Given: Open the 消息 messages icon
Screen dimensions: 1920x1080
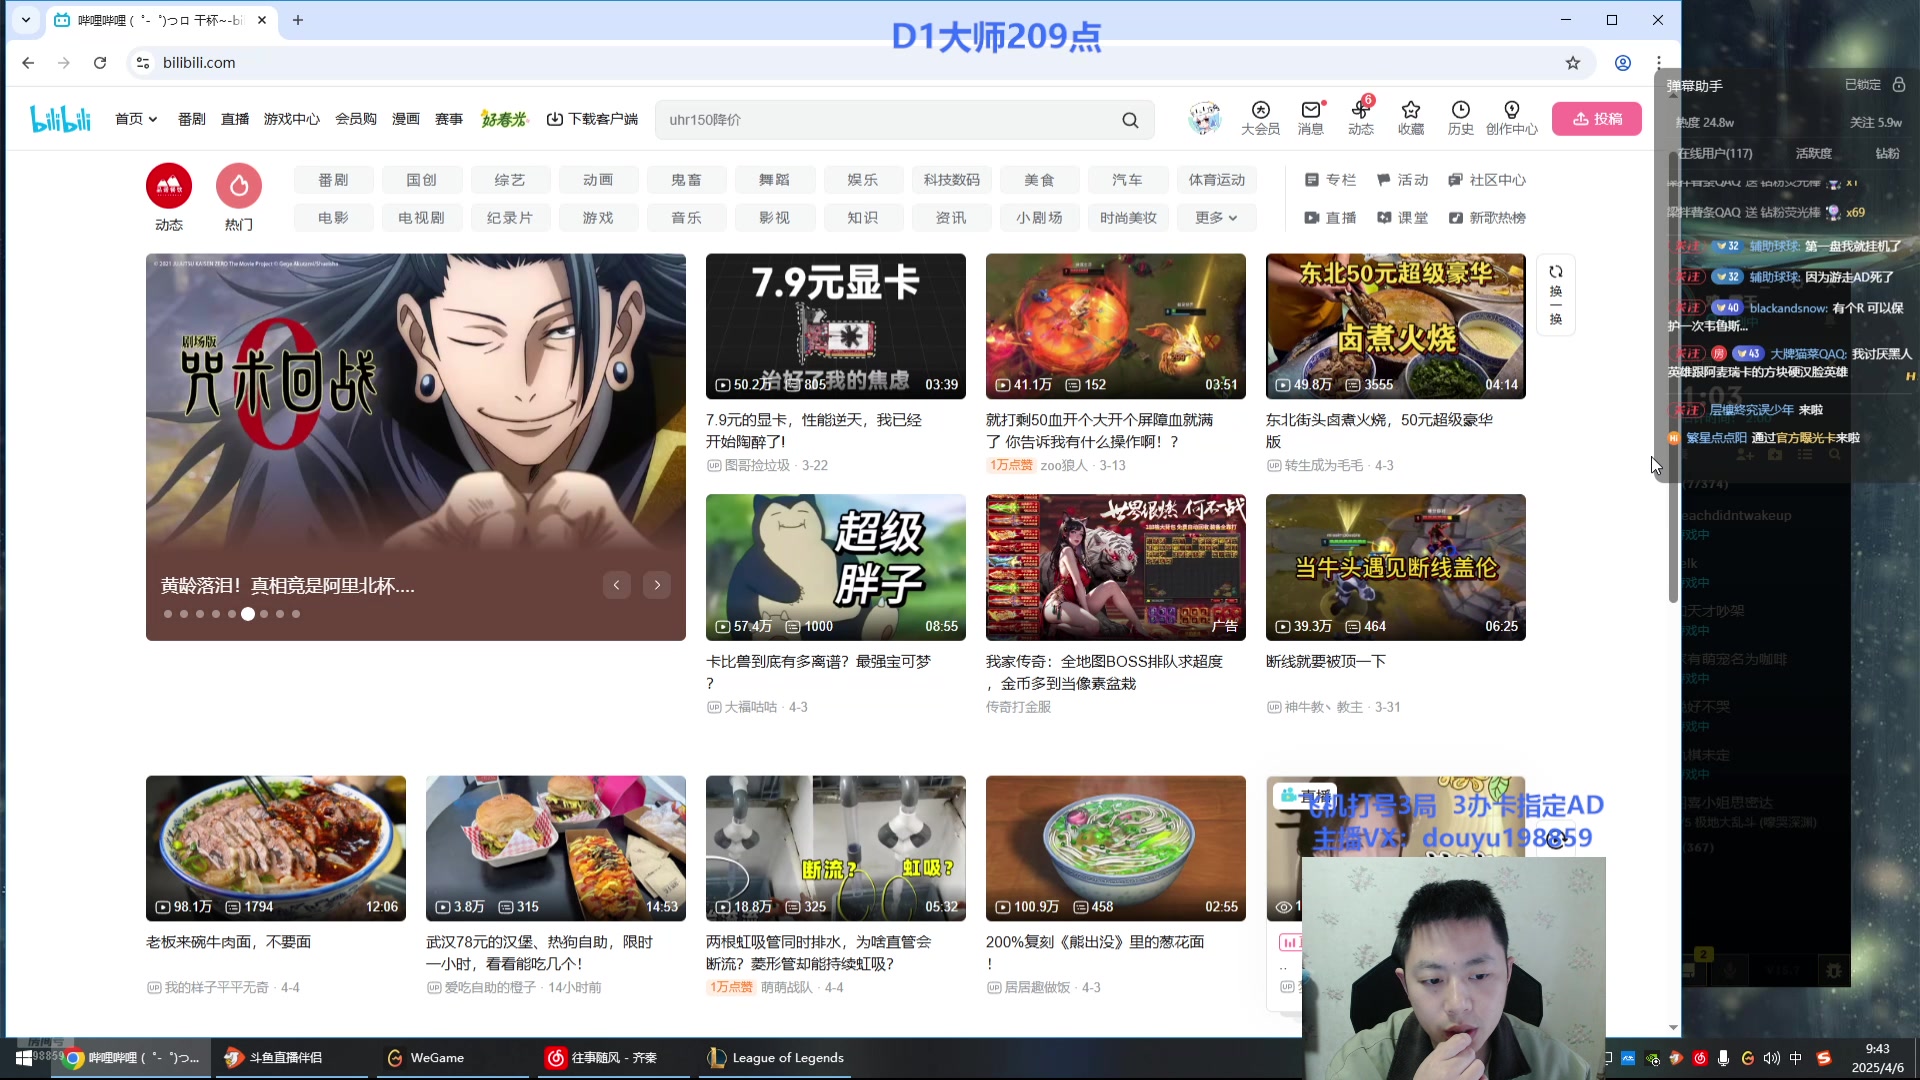Looking at the screenshot, I should (1310, 118).
